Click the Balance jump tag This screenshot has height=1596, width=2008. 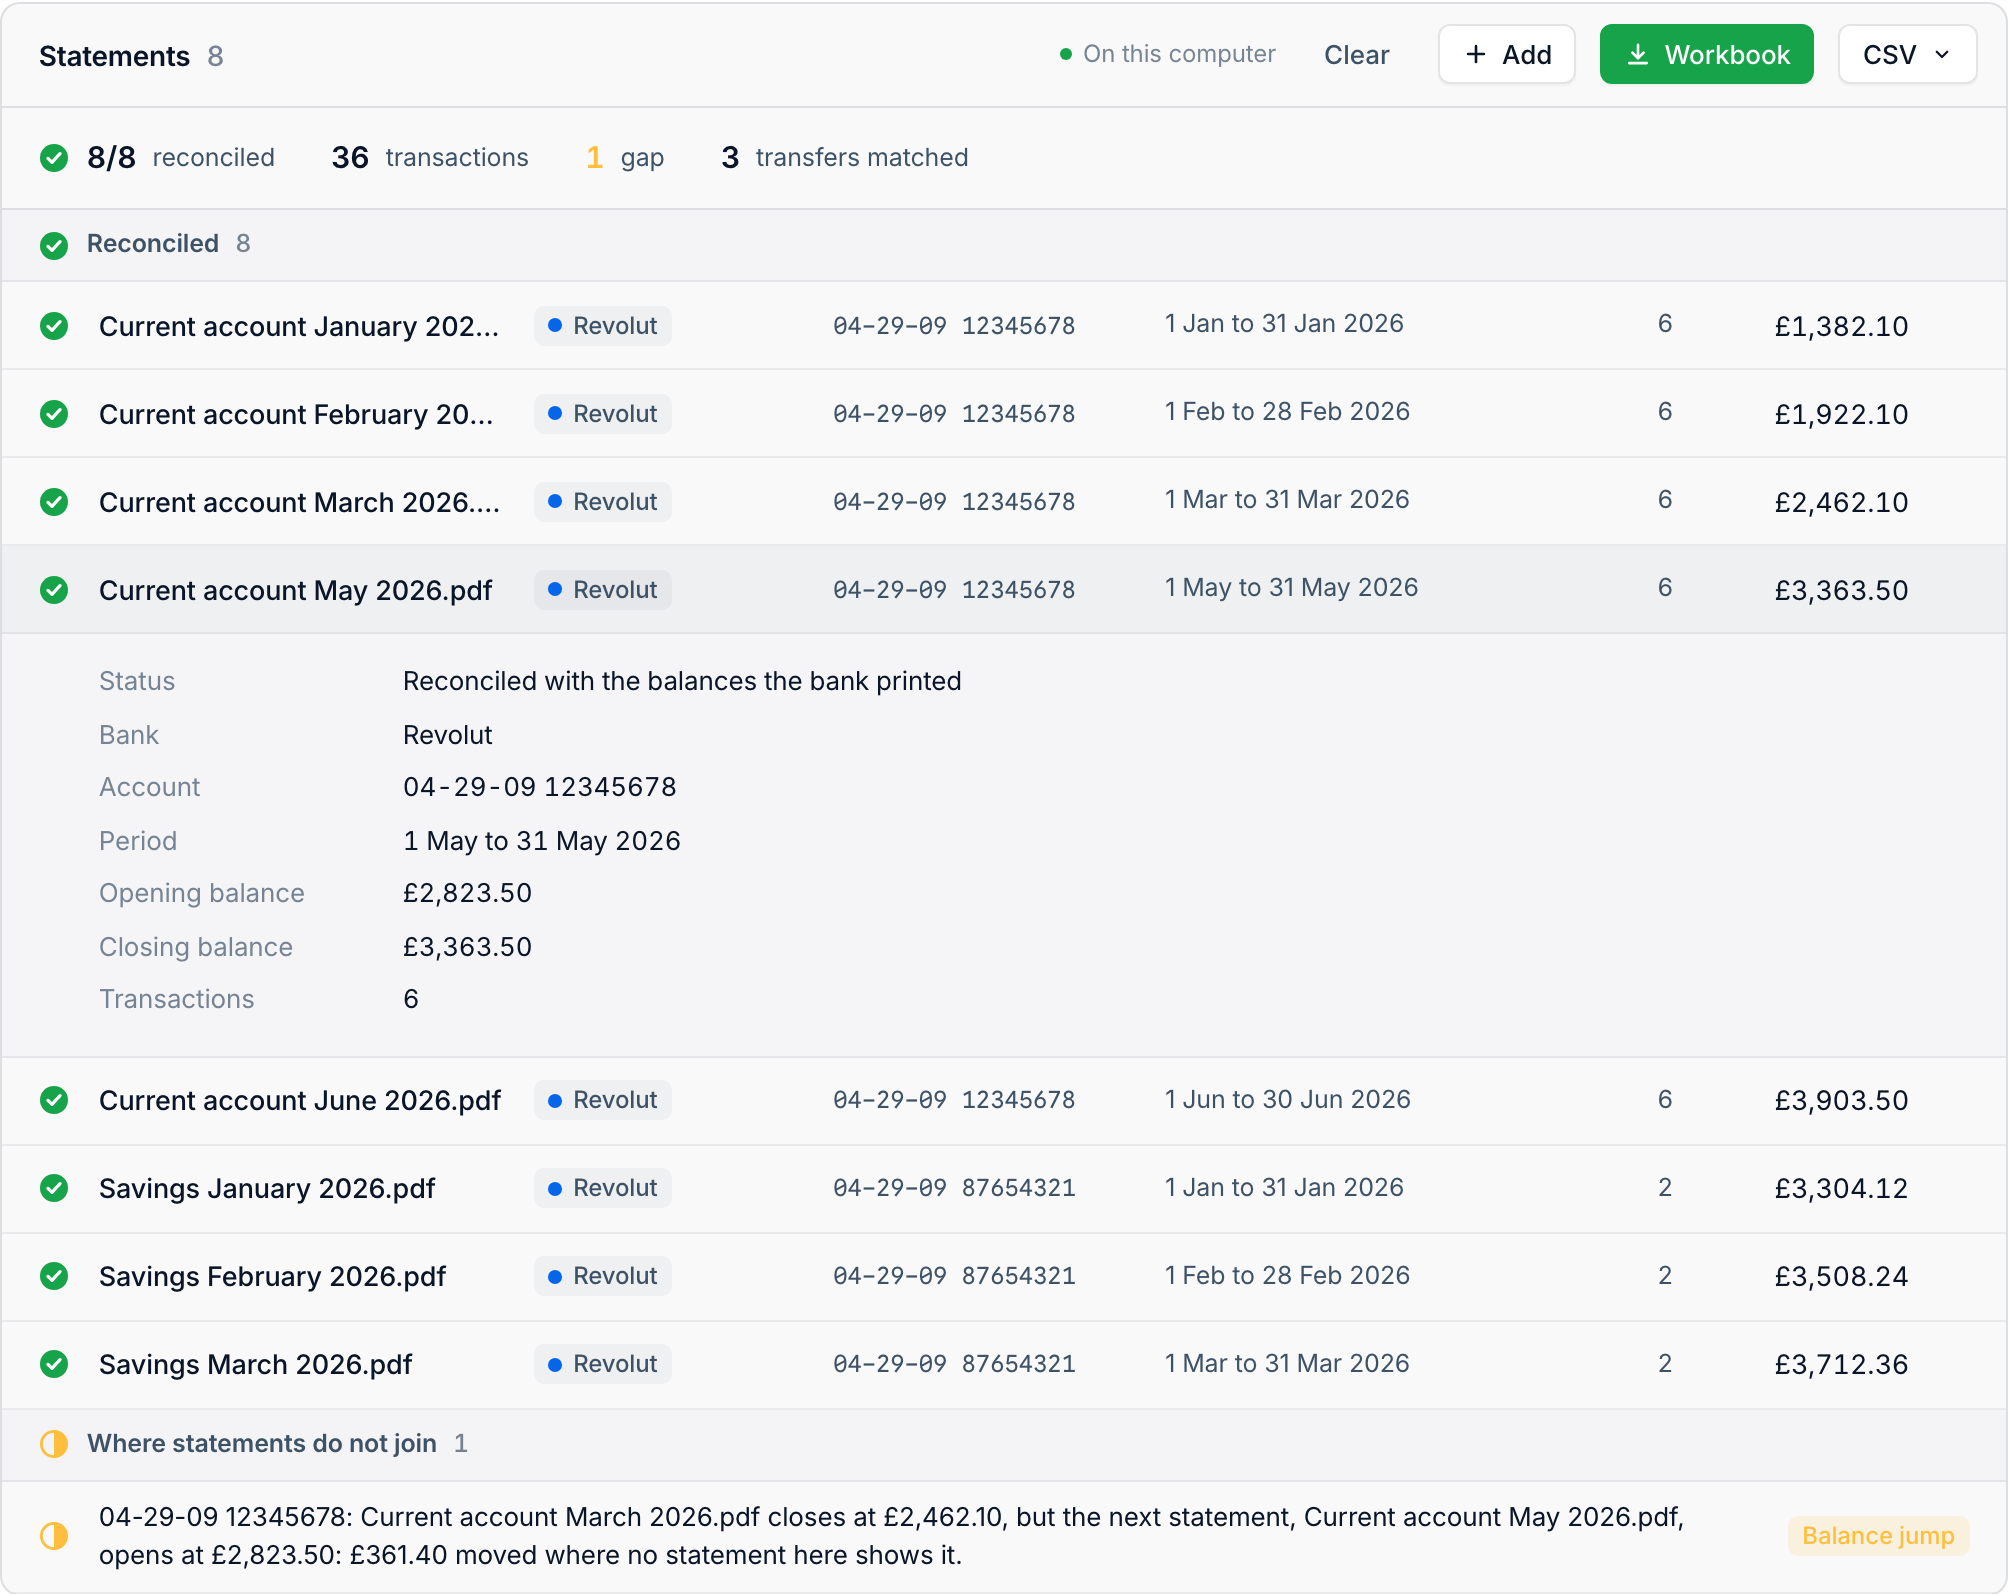pos(1878,1536)
